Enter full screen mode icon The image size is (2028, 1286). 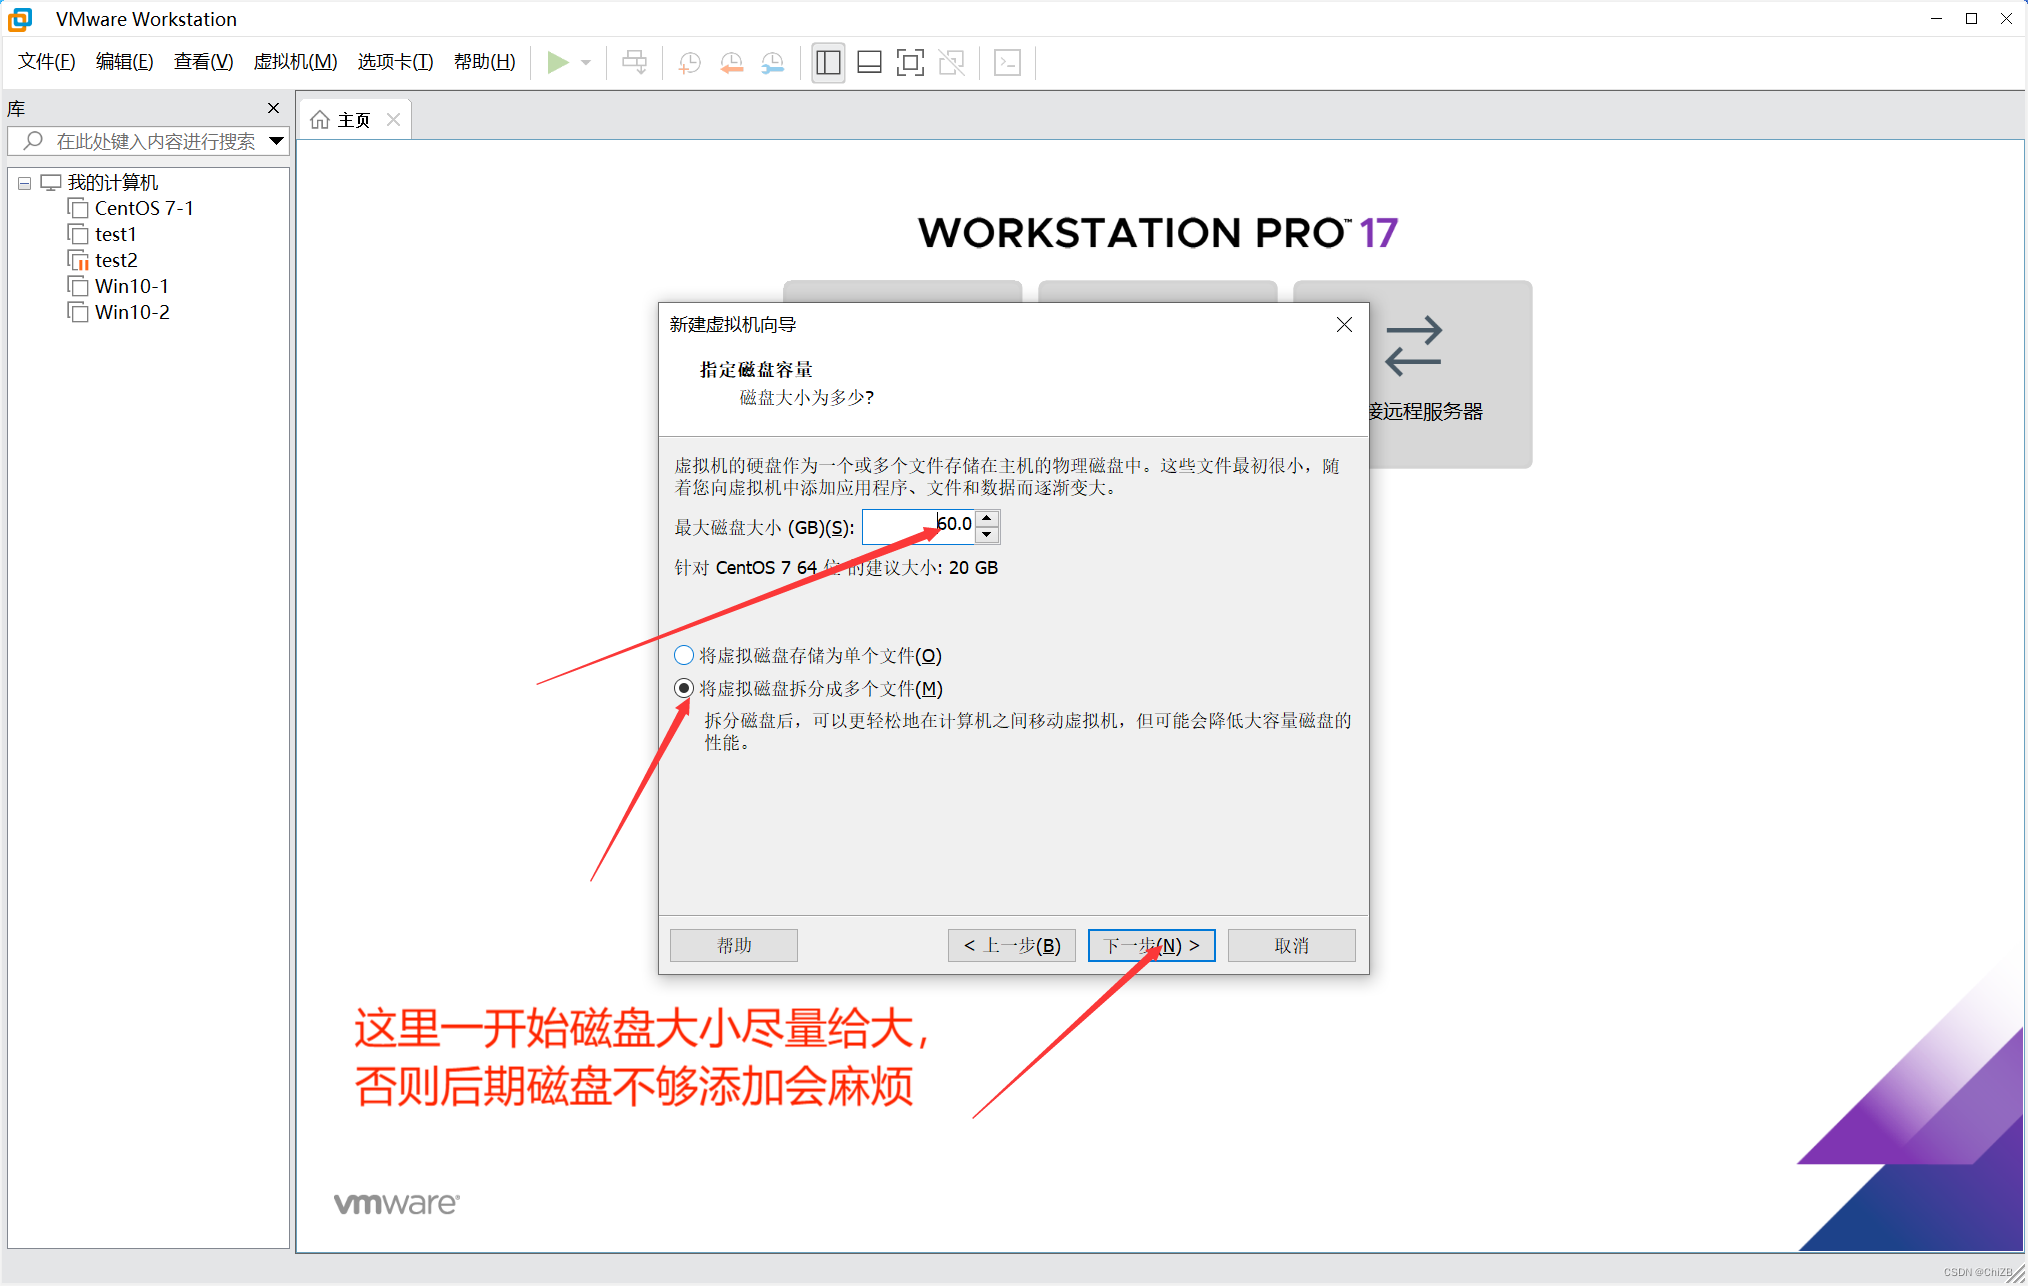coord(910,63)
